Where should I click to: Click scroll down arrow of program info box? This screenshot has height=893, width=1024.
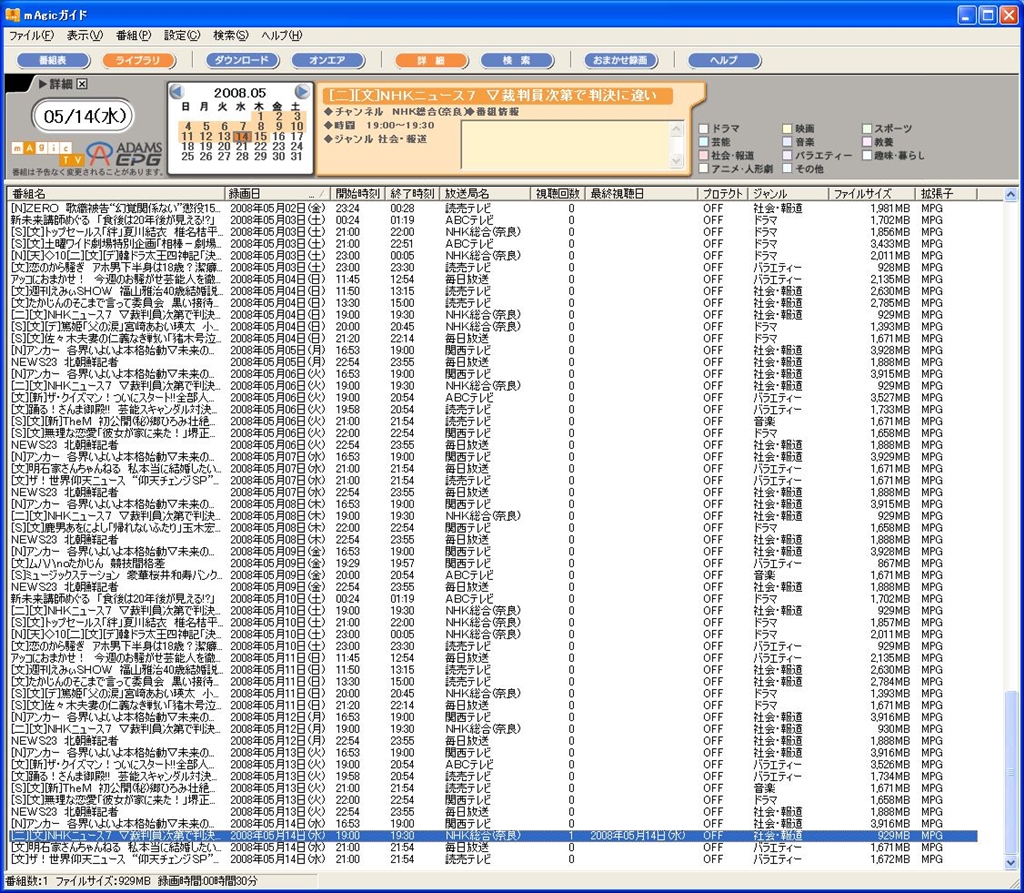click(x=677, y=160)
